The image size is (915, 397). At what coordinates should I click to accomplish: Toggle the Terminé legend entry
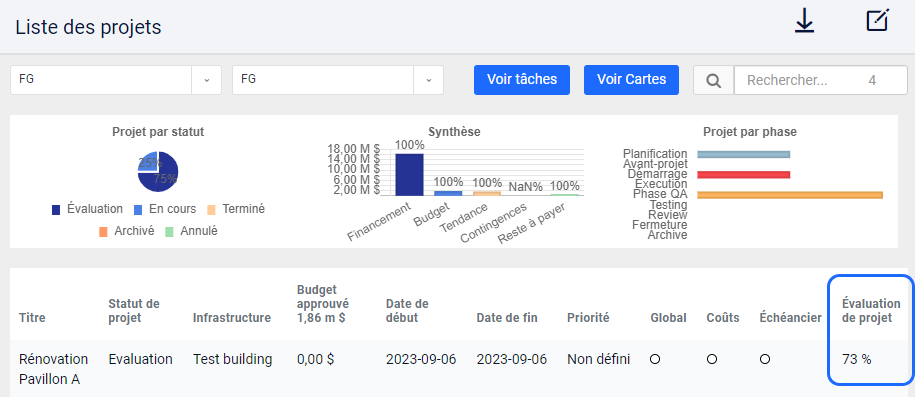click(236, 209)
